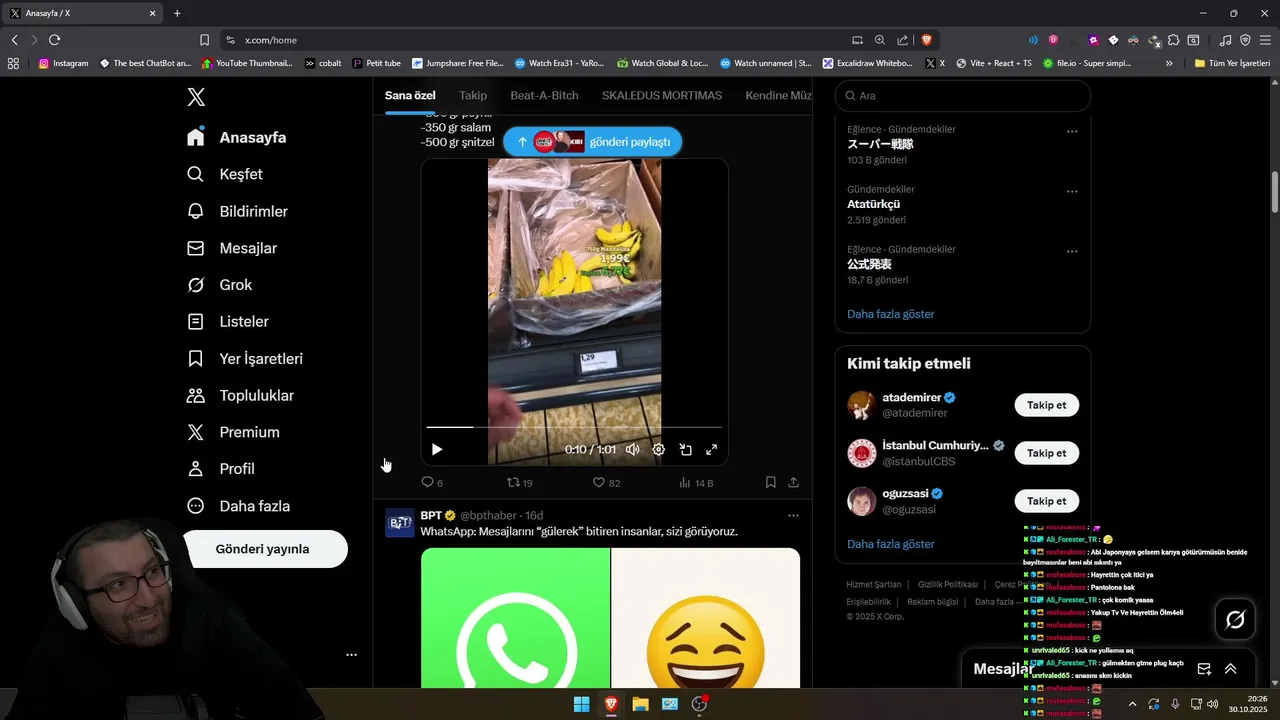The width and height of the screenshot is (1280, 720).
Task: Open Profil page
Action: [x=221, y=469]
